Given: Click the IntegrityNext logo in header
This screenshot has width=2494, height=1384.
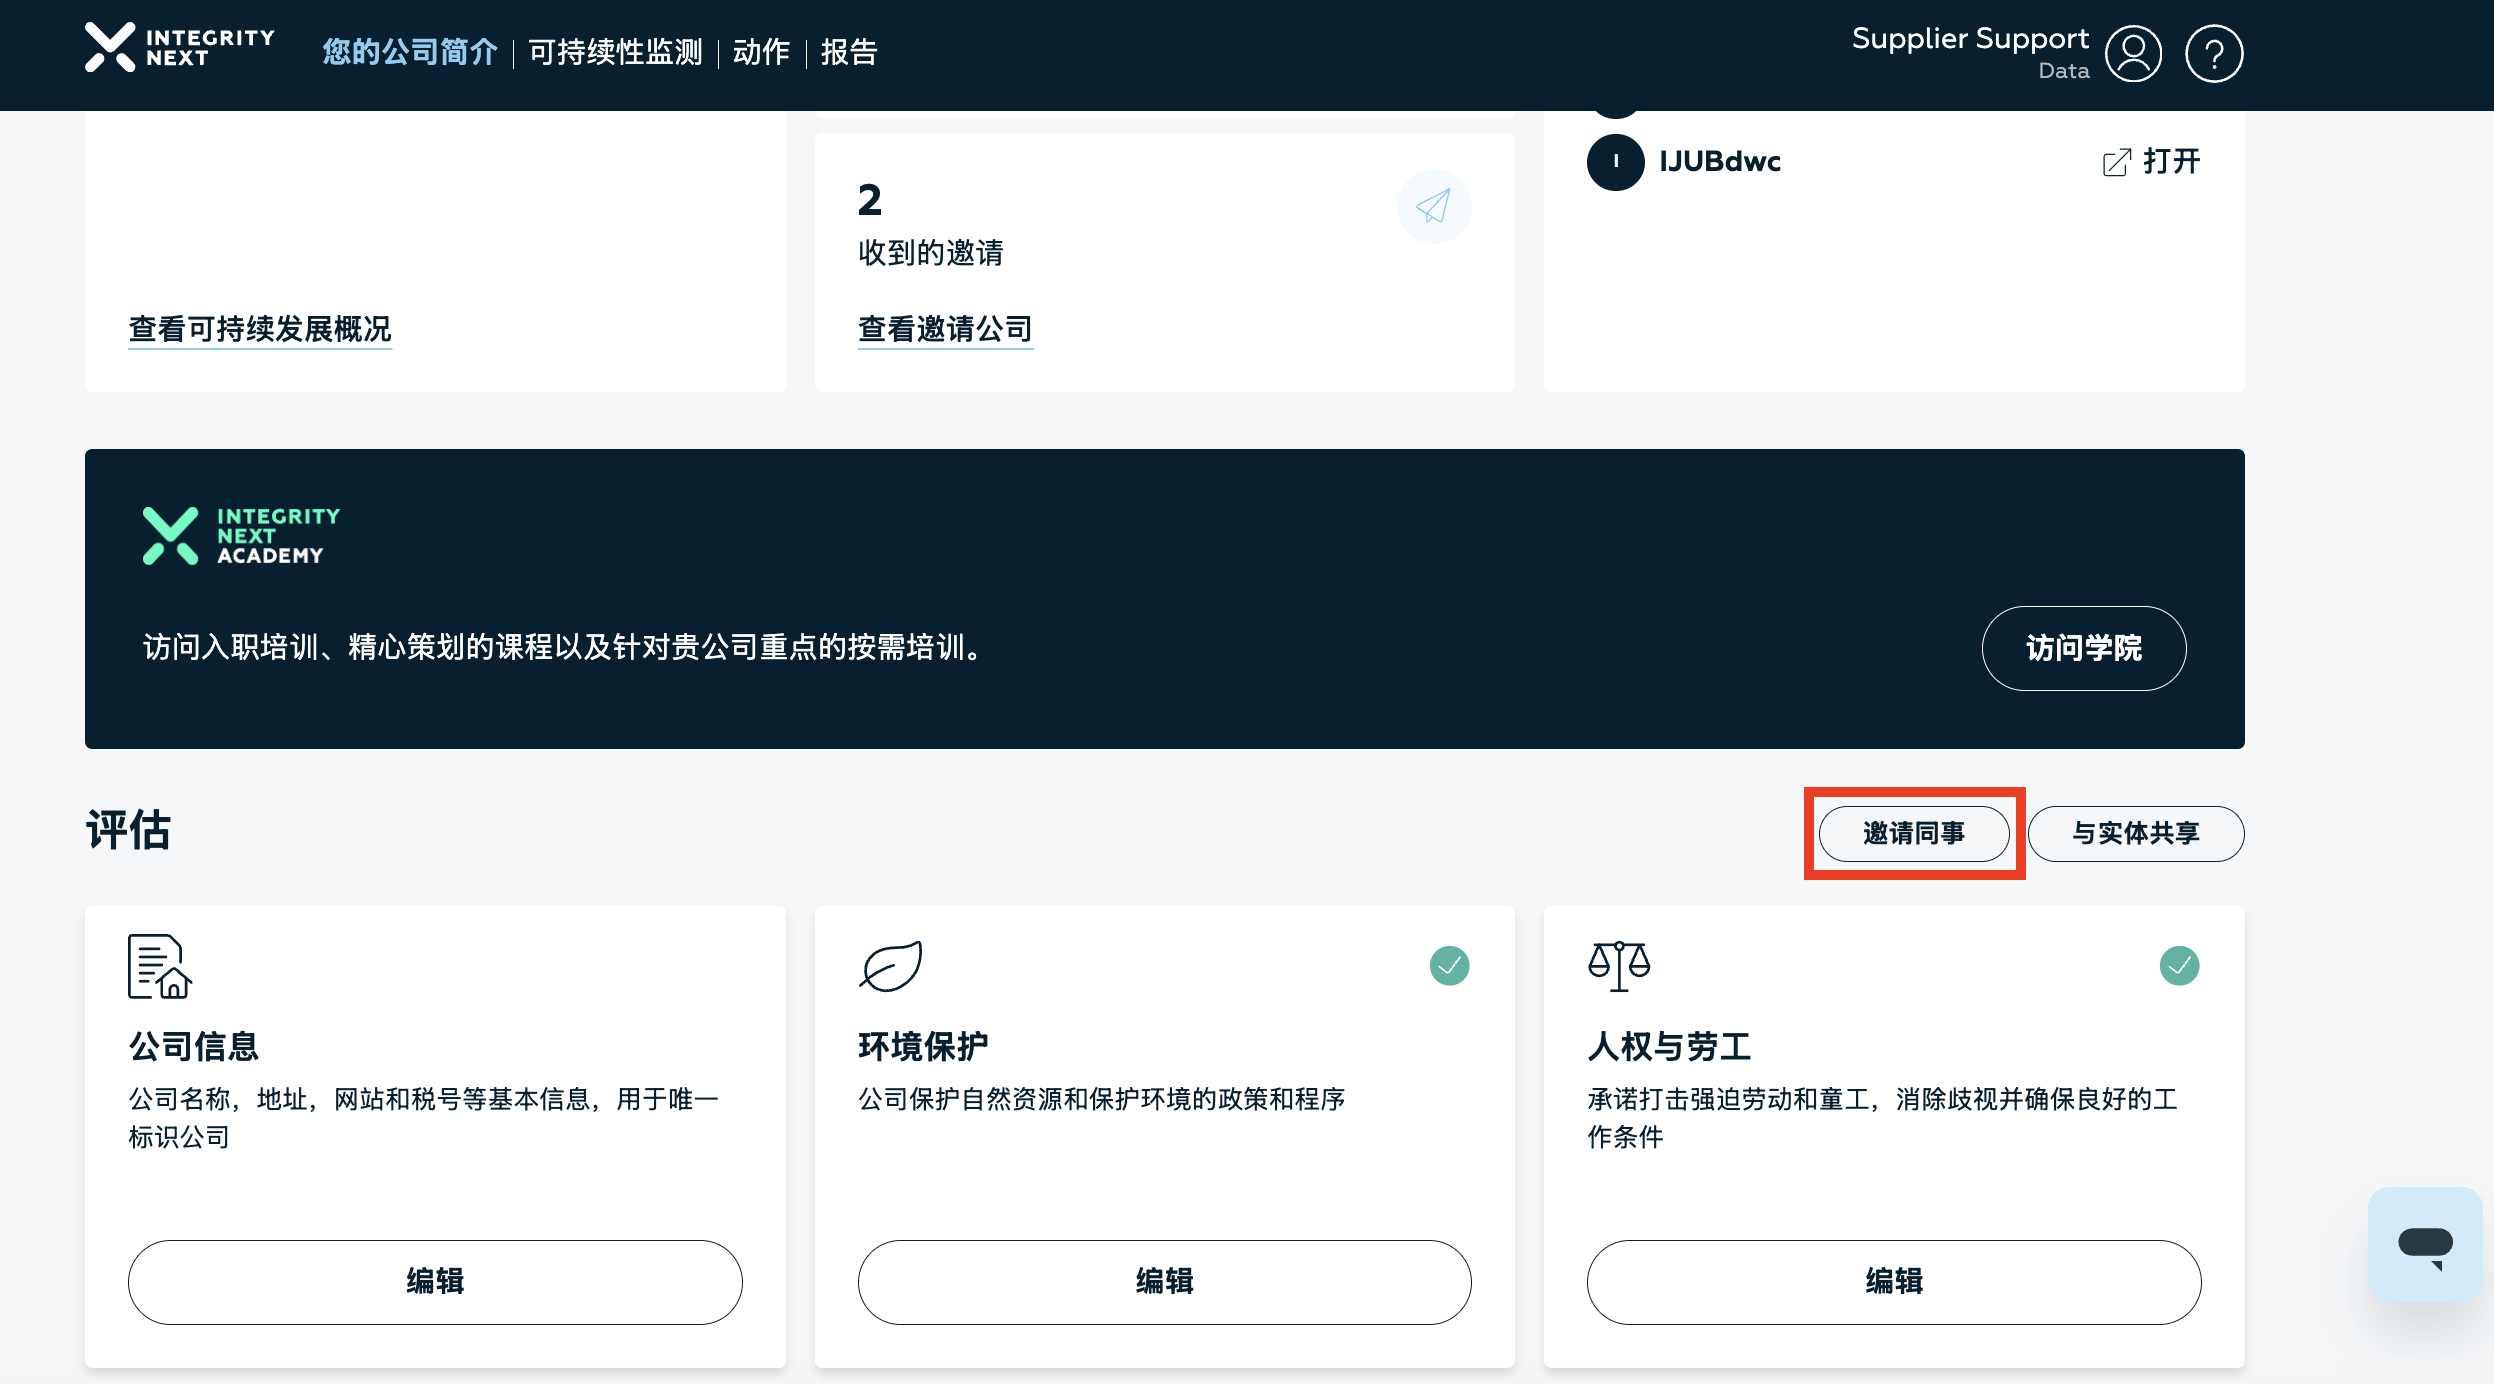Looking at the screenshot, I should tap(180, 47).
